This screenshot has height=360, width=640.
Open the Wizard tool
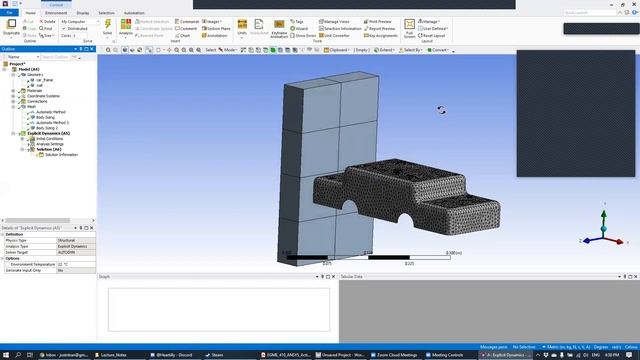[x=299, y=29]
